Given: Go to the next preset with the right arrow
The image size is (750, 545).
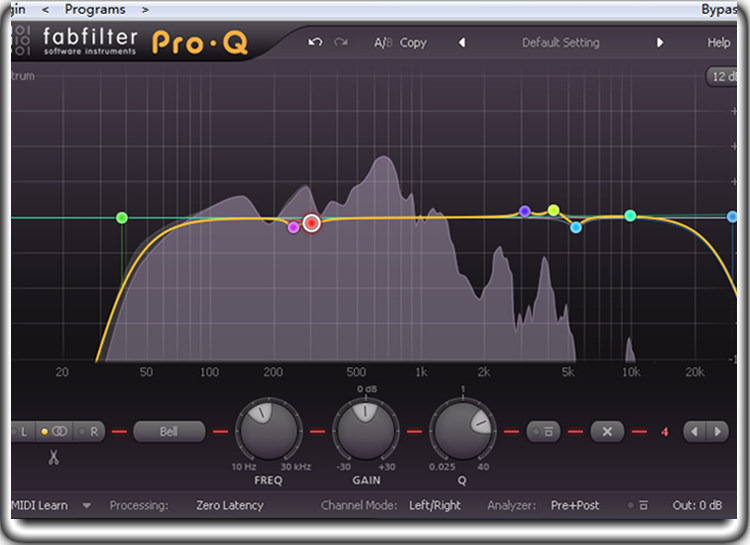Looking at the screenshot, I should coord(660,43).
